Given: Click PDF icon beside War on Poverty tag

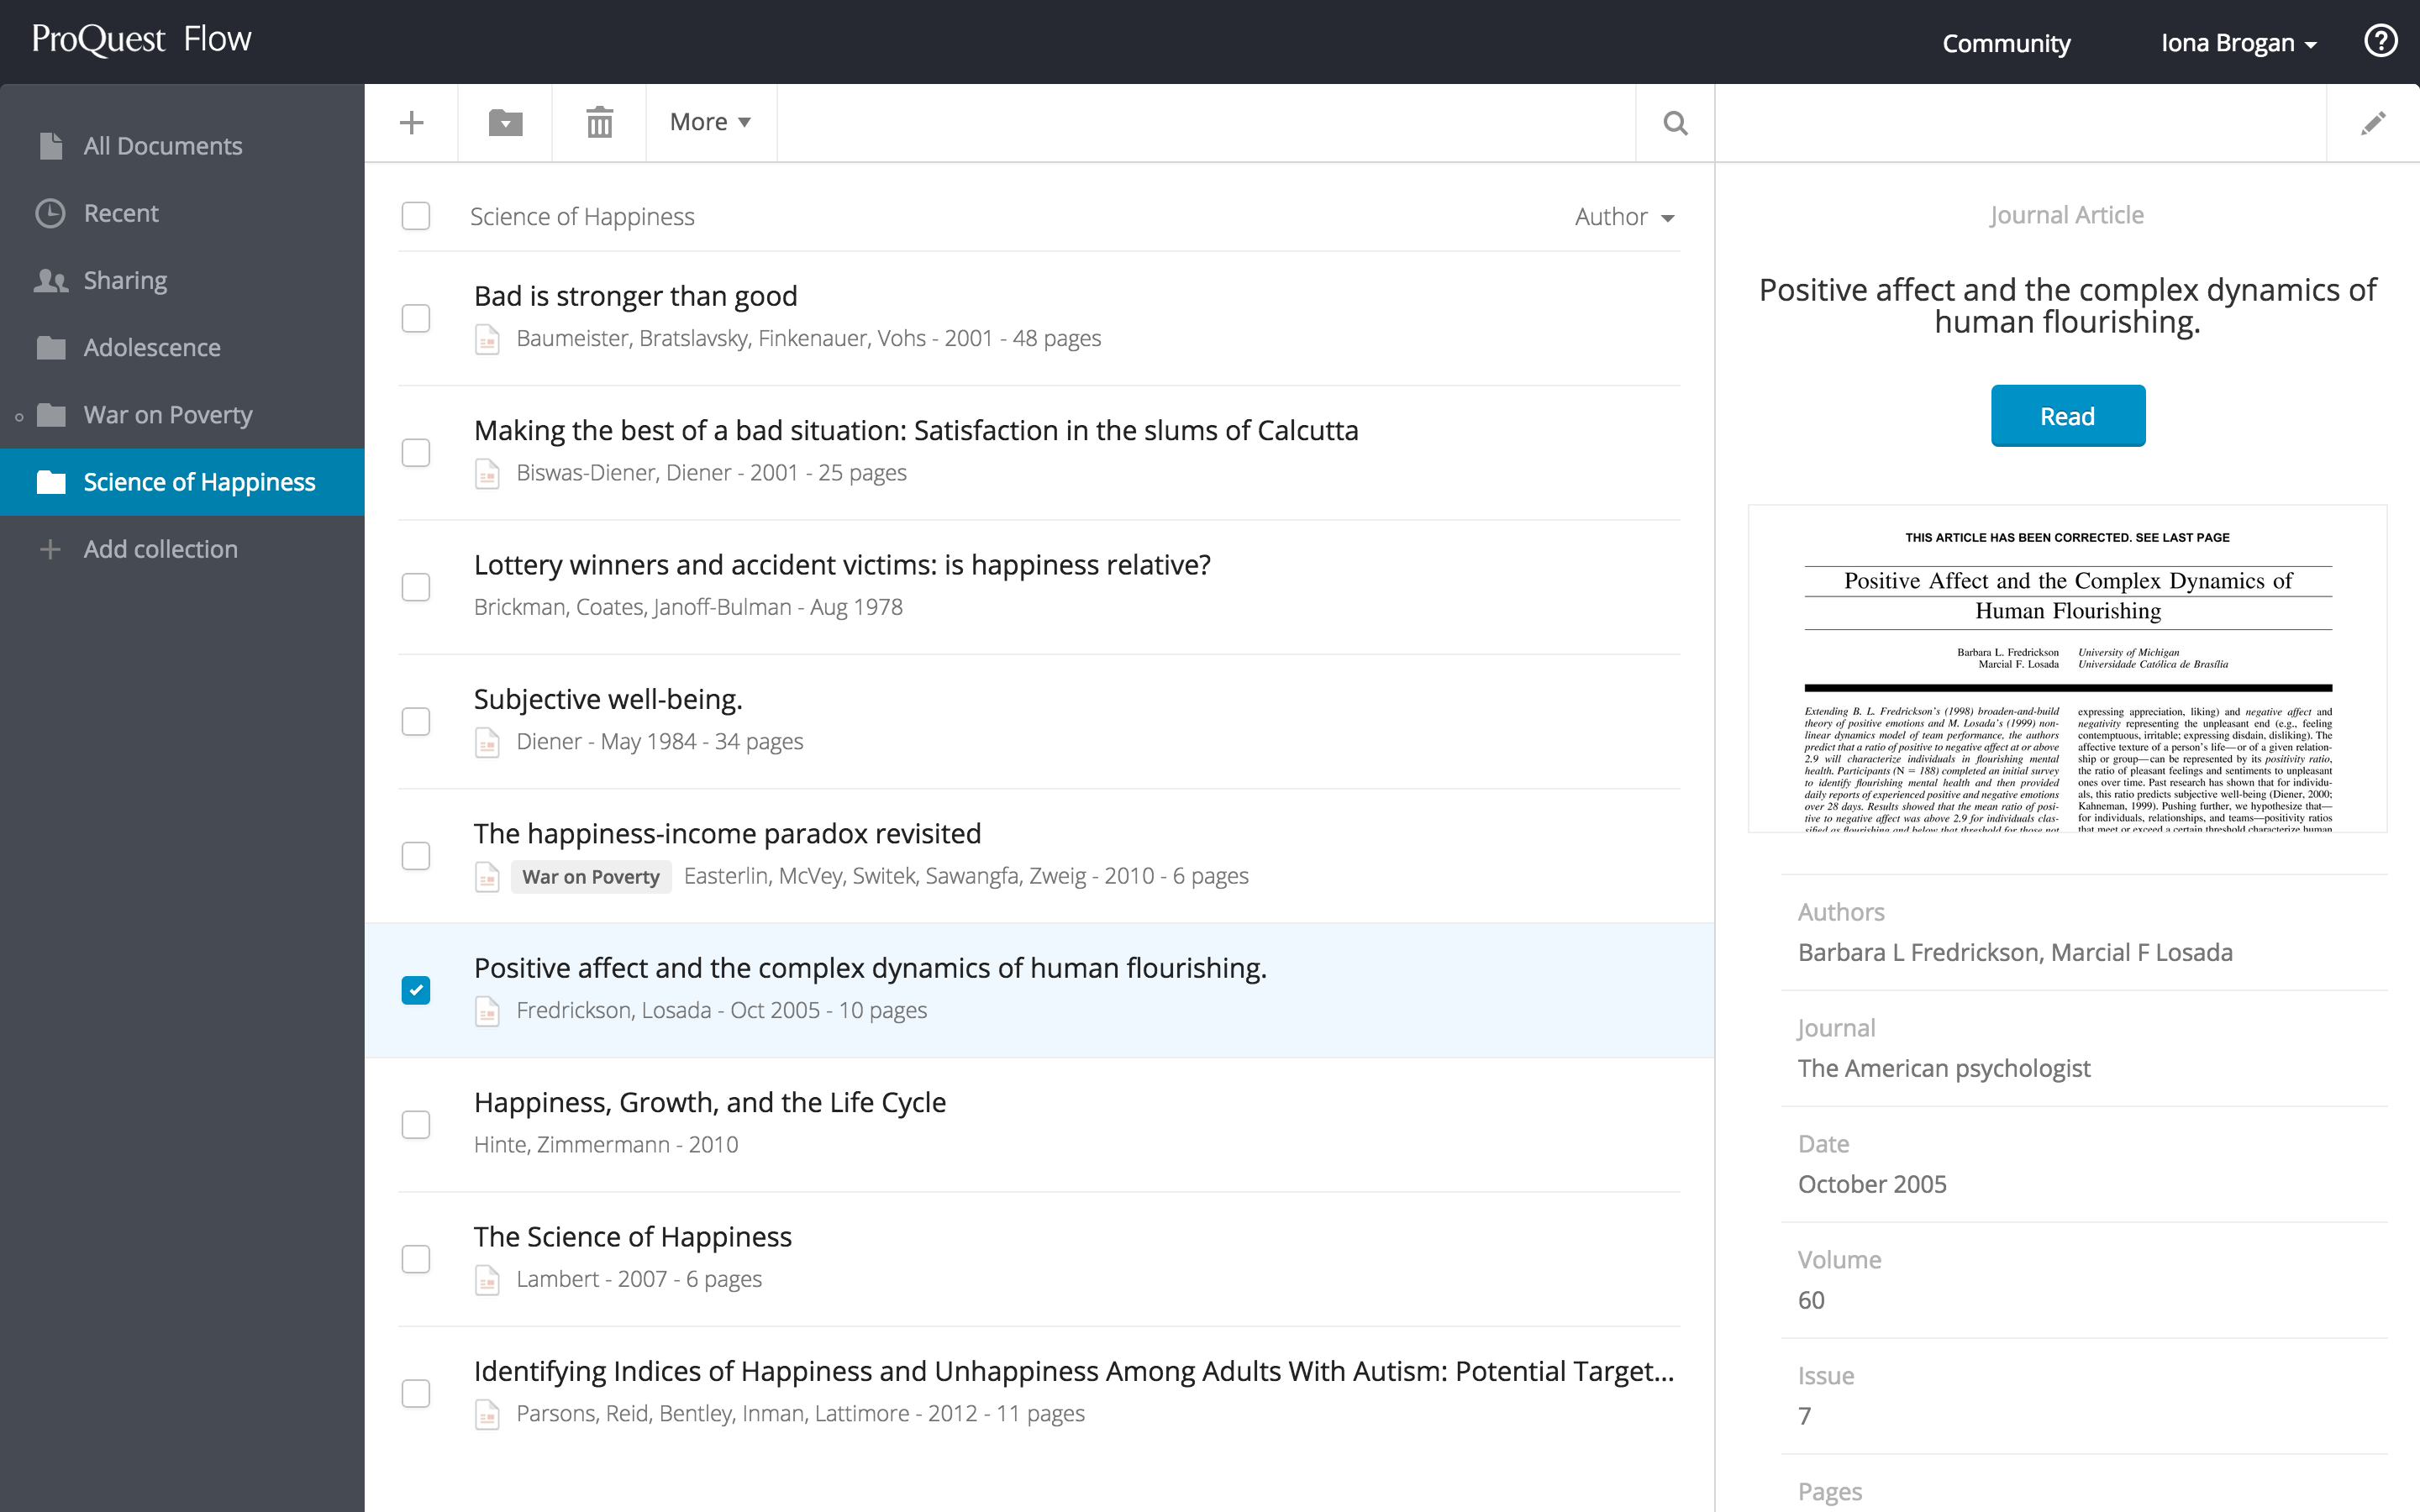Looking at the screenshot, I should (487, 877).
